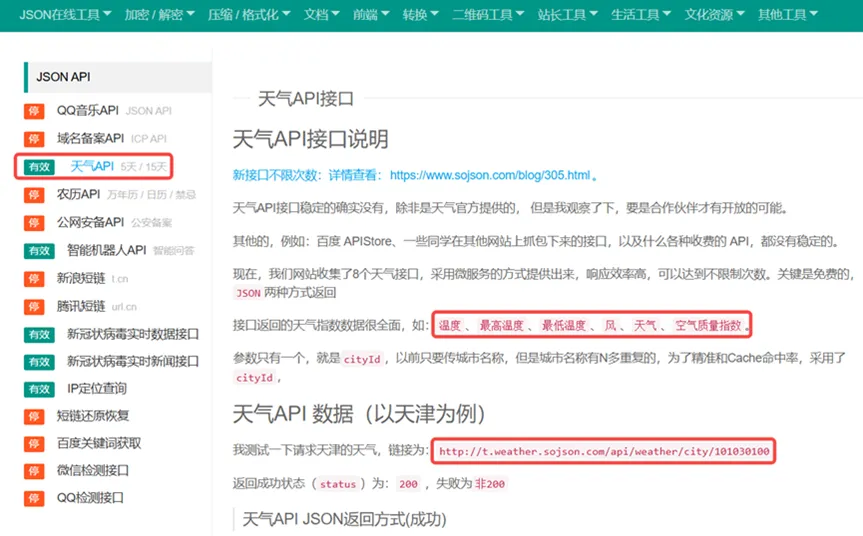
Task: Click the 有效 badge beside 智能机器人API
Action: [x=39, y=251]
